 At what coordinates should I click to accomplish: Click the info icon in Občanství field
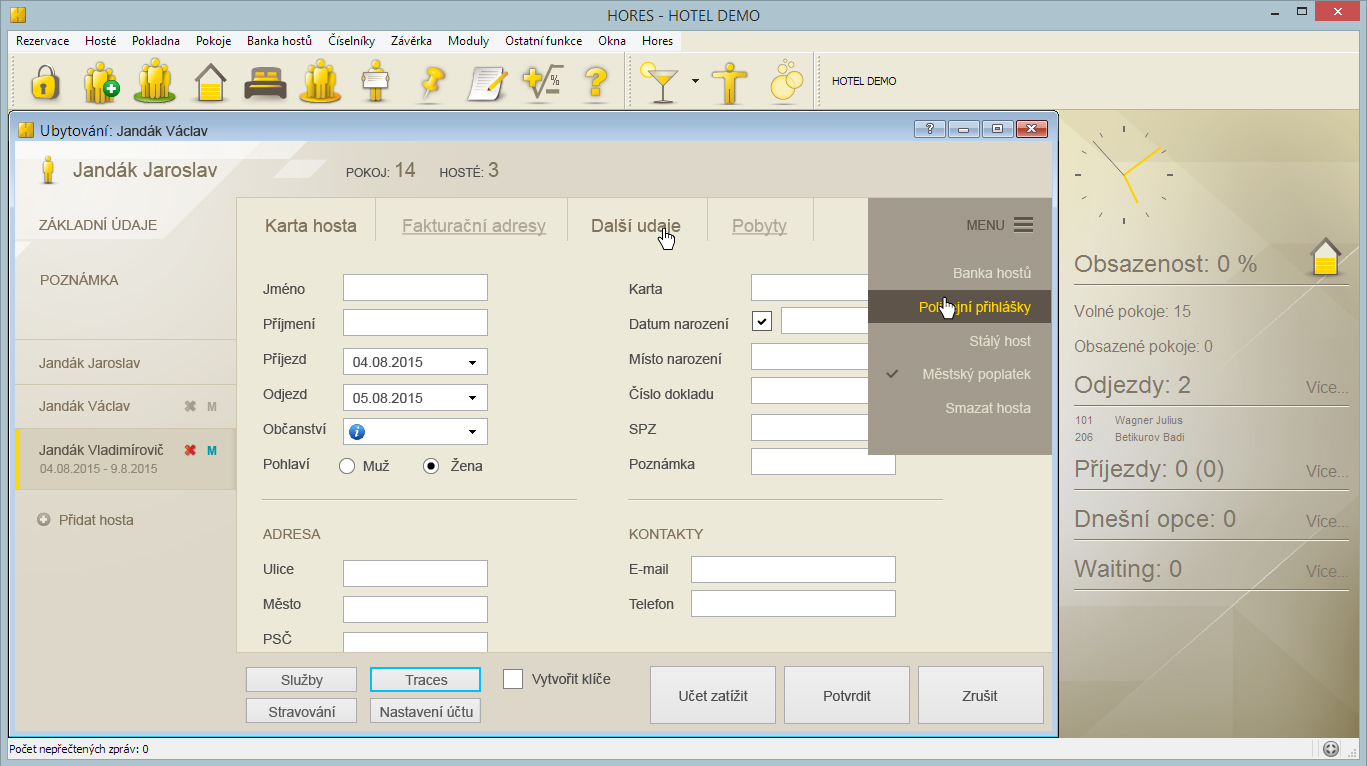pyautogui.click(x=357, y=432)
